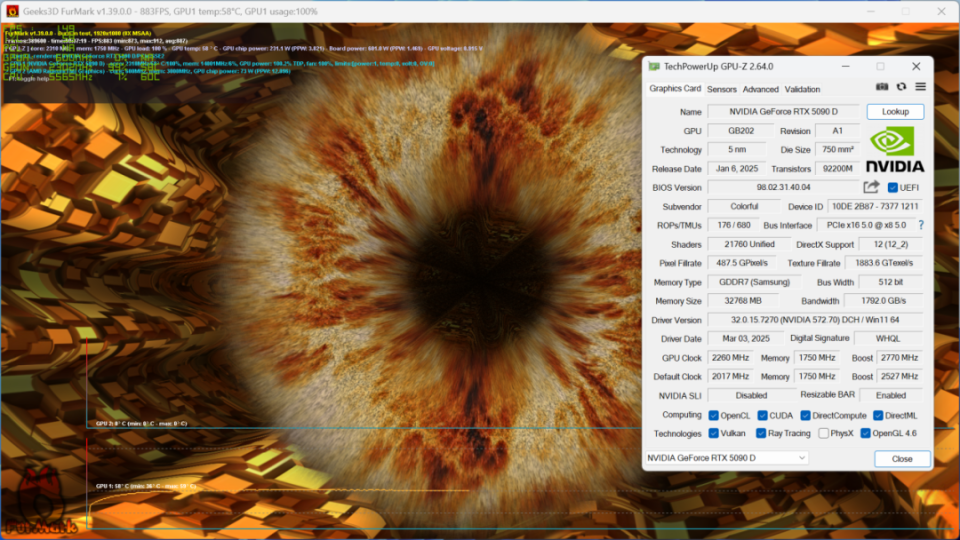The height and width of the screenshot is (540, 960).
Task: Click the Bus Interface question mark
Action: click(x=921, y=225)
